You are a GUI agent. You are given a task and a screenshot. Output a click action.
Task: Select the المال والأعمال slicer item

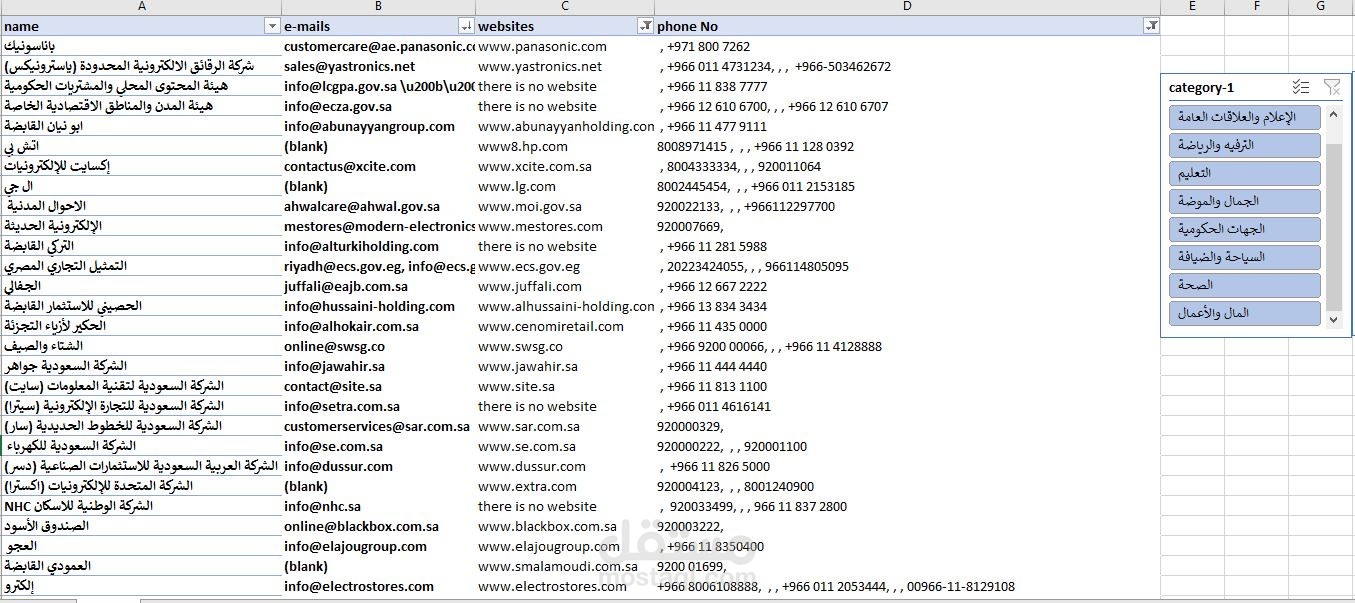coord(1245,313)
